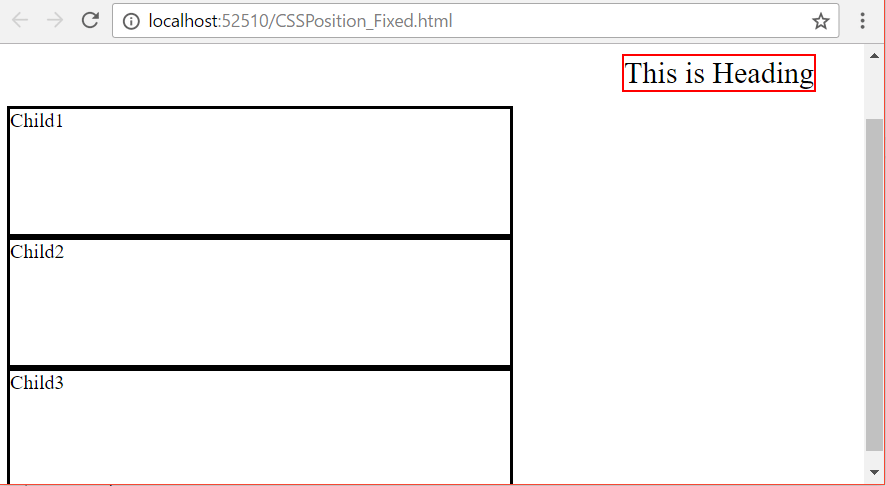Click the scrollbar track above the thumb
This screenshot has height=486, width=886.
(874, 91)
